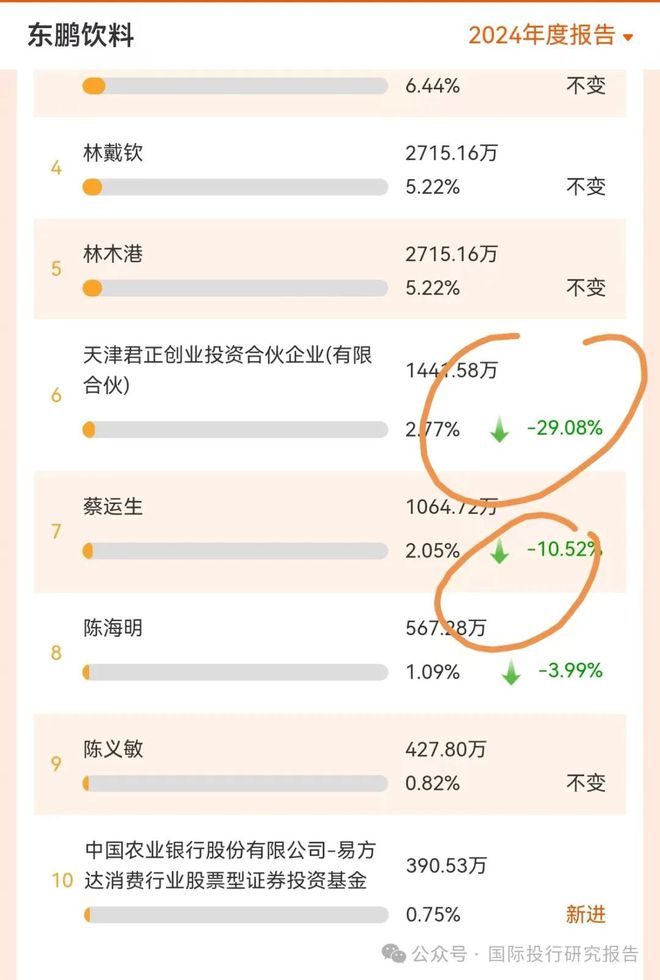Click the green down arrow beside -3.99%
Screen dimensions: 660x980
511,673
